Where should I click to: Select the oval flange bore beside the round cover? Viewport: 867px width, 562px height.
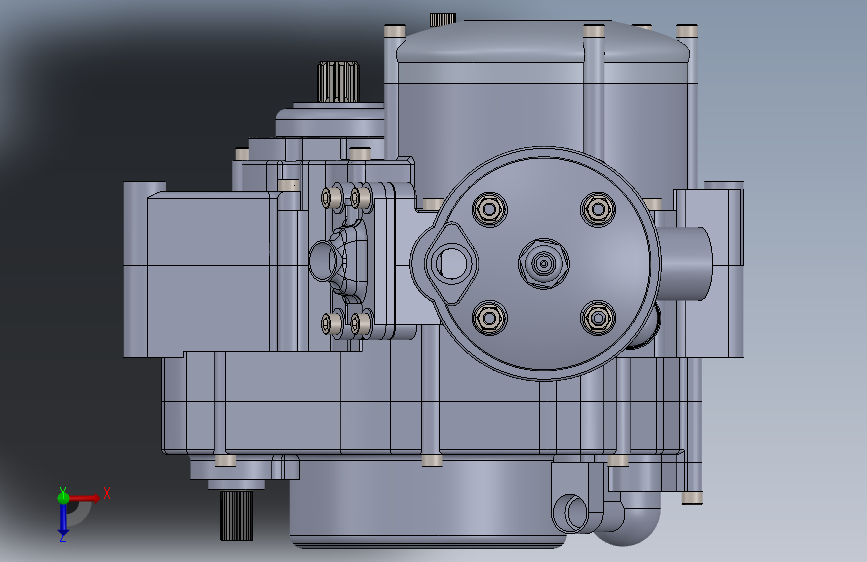click(x=451, y=264)
